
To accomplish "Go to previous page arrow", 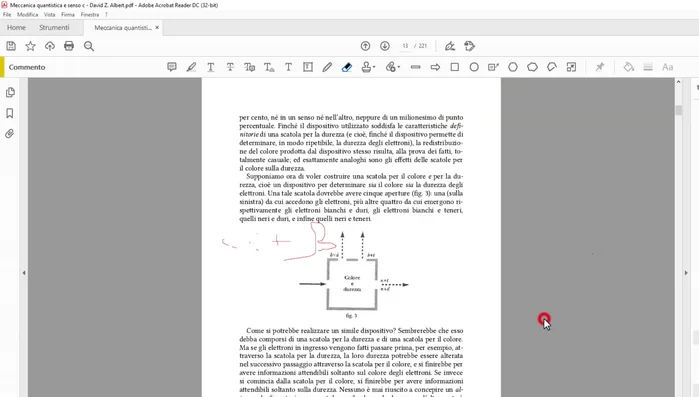I will 365,46.
